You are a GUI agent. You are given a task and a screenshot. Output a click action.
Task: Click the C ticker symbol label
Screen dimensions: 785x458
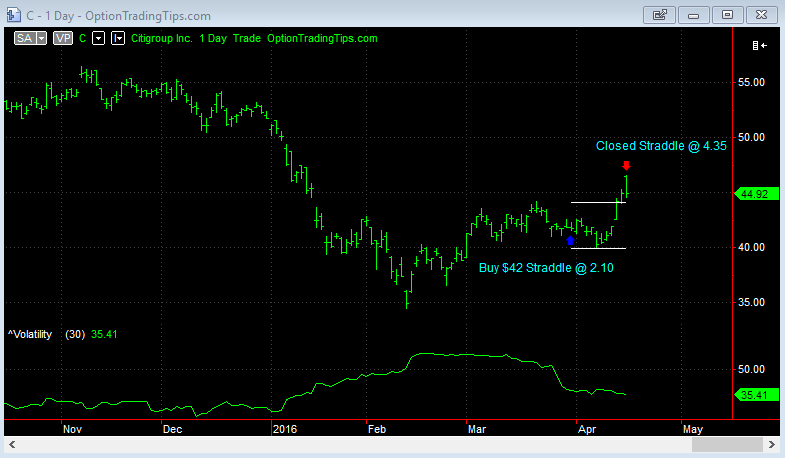tap(83, 39)
